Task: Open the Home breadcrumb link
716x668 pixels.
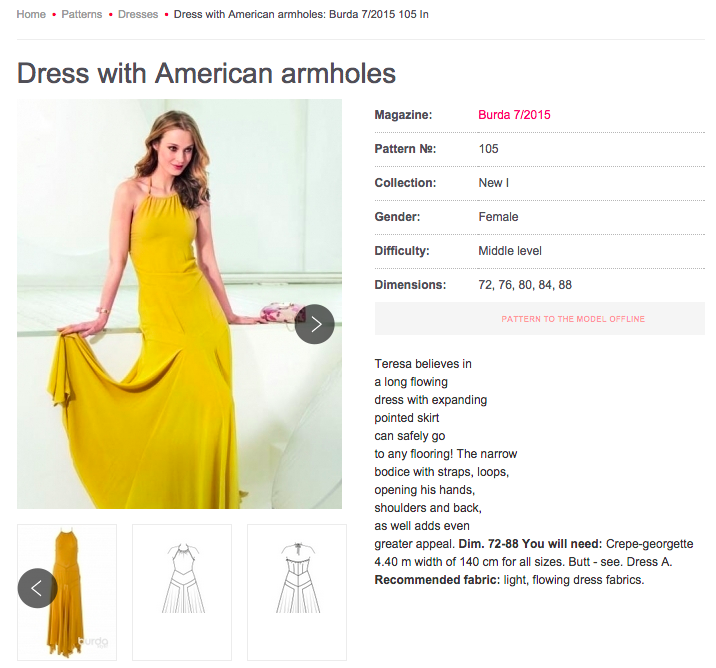Action: (x=31, y=15)
